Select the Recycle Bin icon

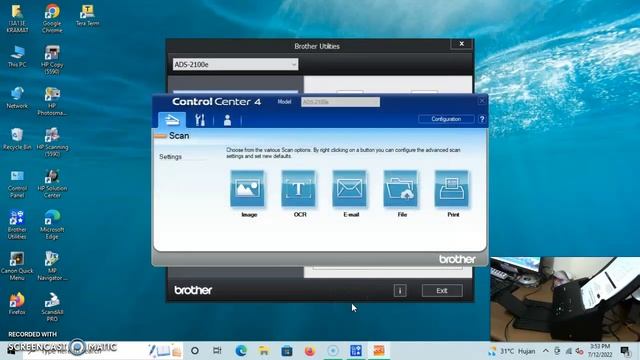click(x=17, y=139)
